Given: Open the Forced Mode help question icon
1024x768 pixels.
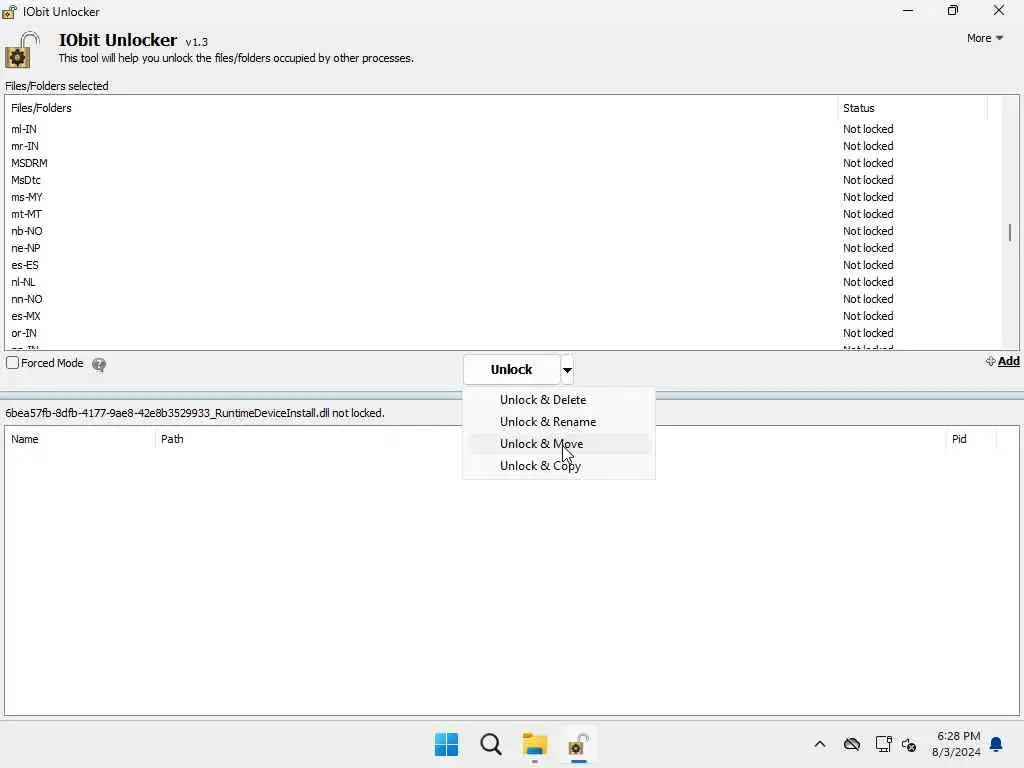Looking at the screenshot, I should click(x=99, y=364).
